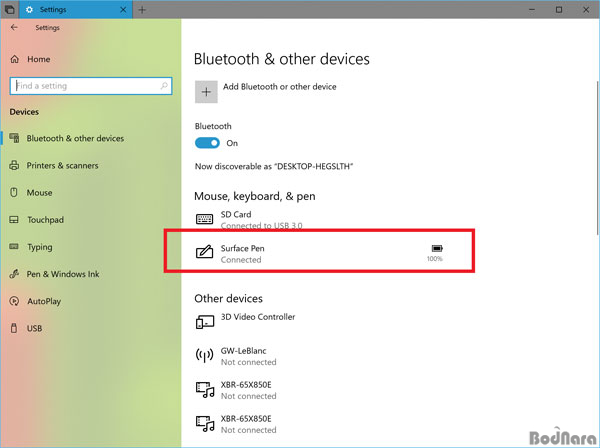Close the Settings tab
The image size is (600, 448).
pos(123,10)
